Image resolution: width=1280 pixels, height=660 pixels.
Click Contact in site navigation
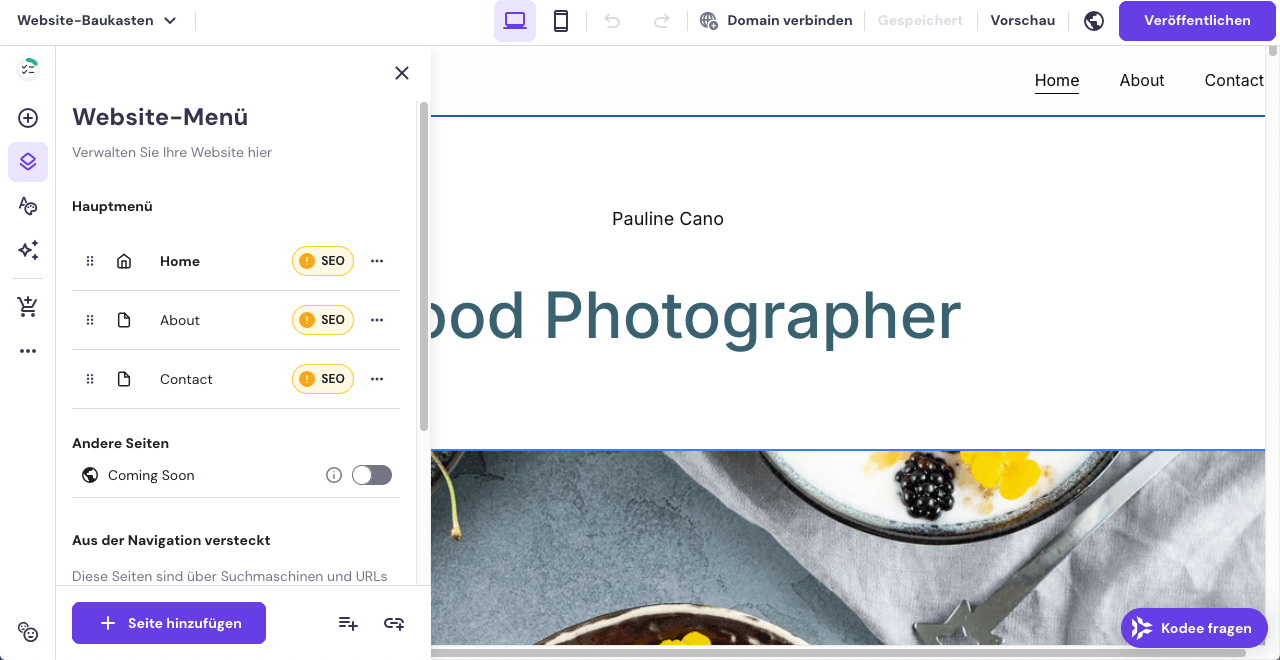1234,80
